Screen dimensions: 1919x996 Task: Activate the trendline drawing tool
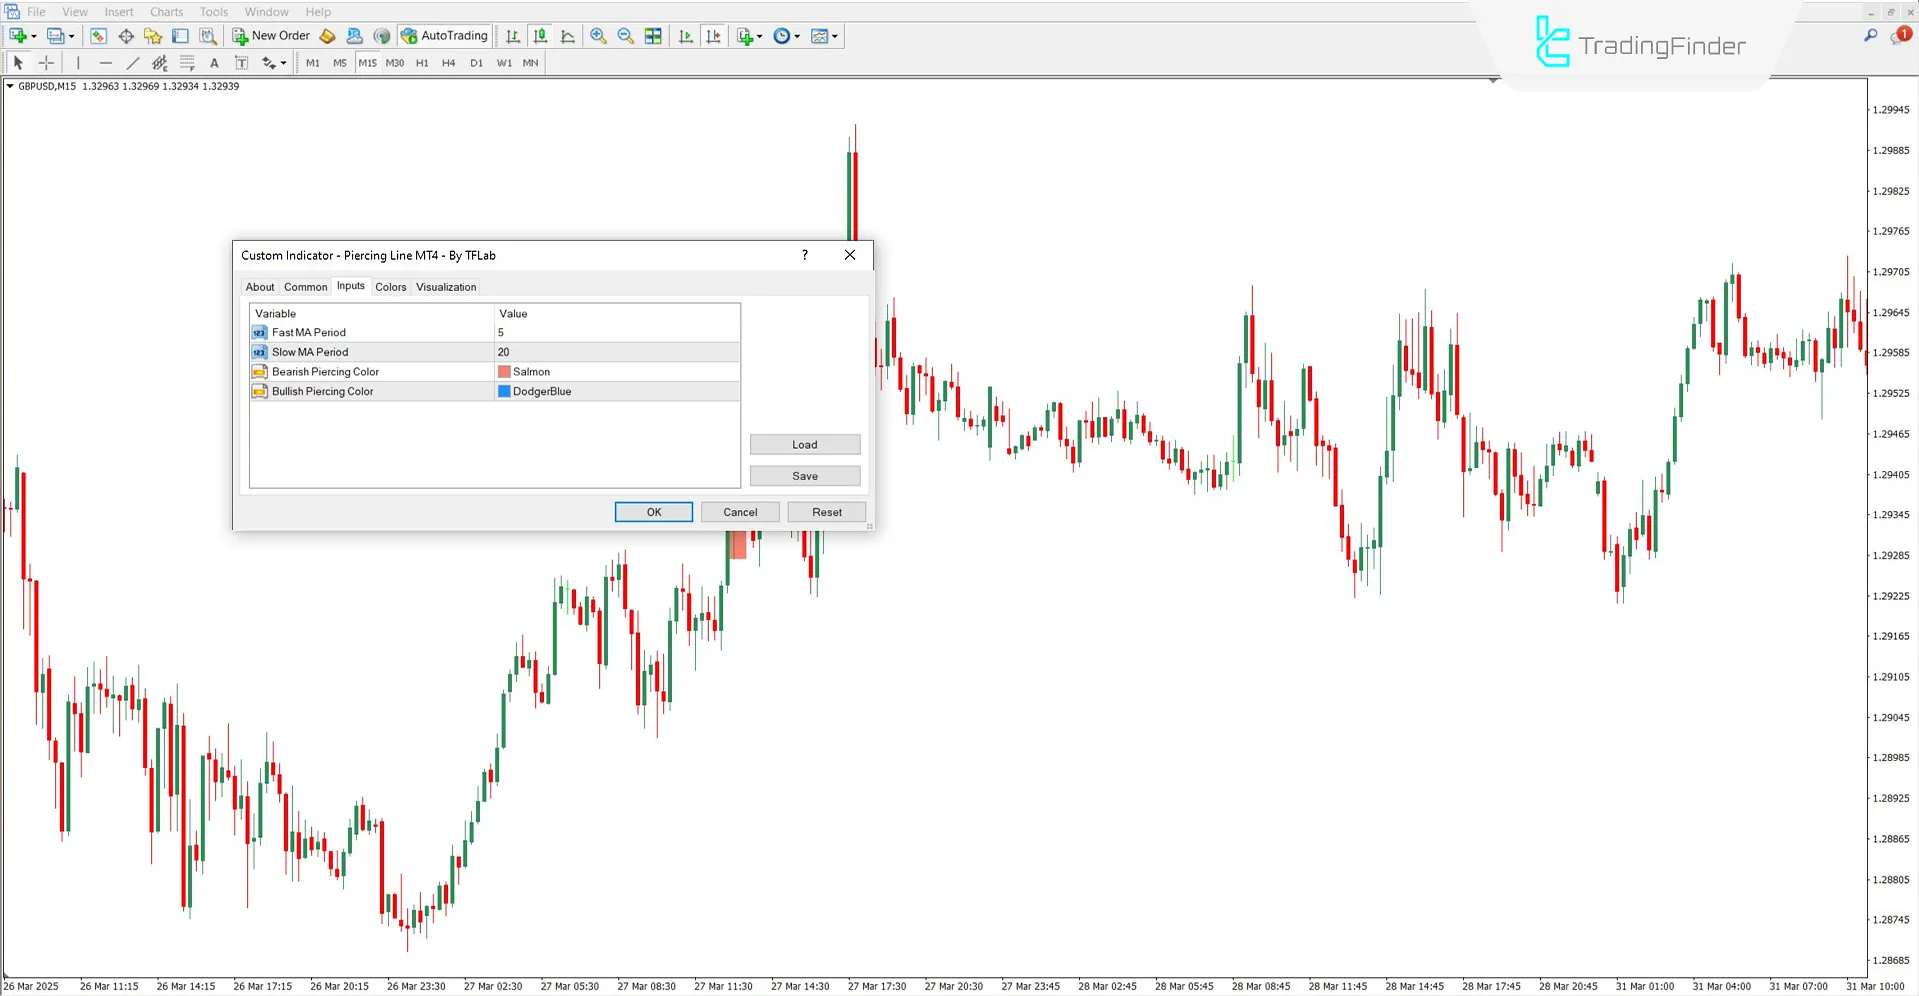coord(132,62)
